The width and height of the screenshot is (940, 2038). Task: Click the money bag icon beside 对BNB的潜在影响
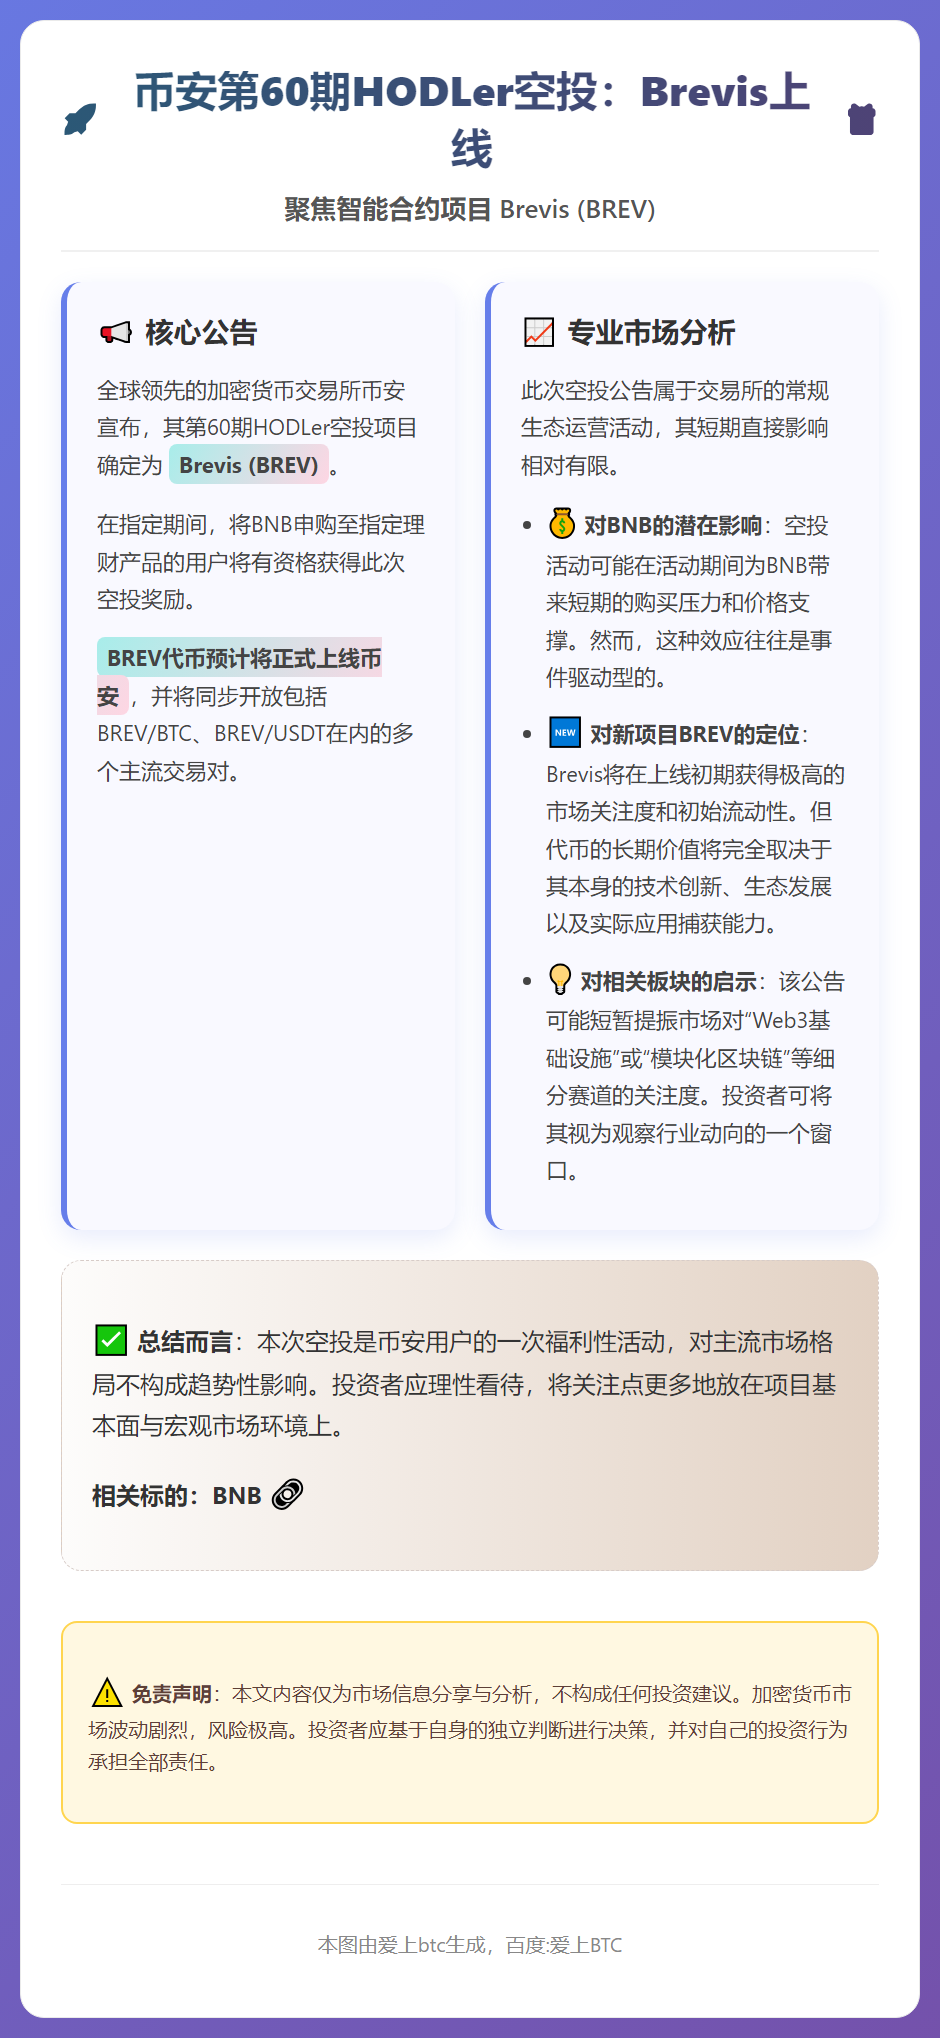562,523
